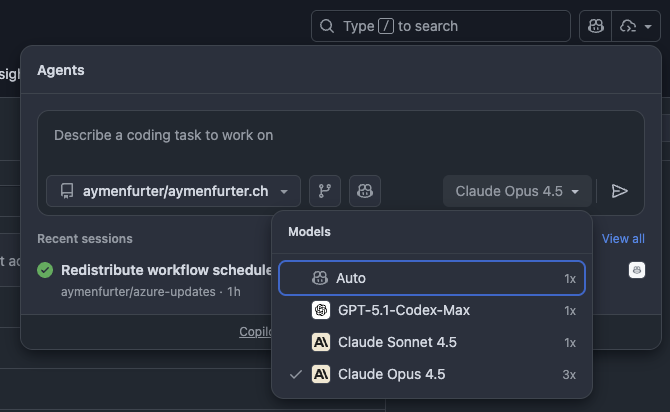Click the Models header text
Viewport: 670px width, 412px height.
point(309,232)
